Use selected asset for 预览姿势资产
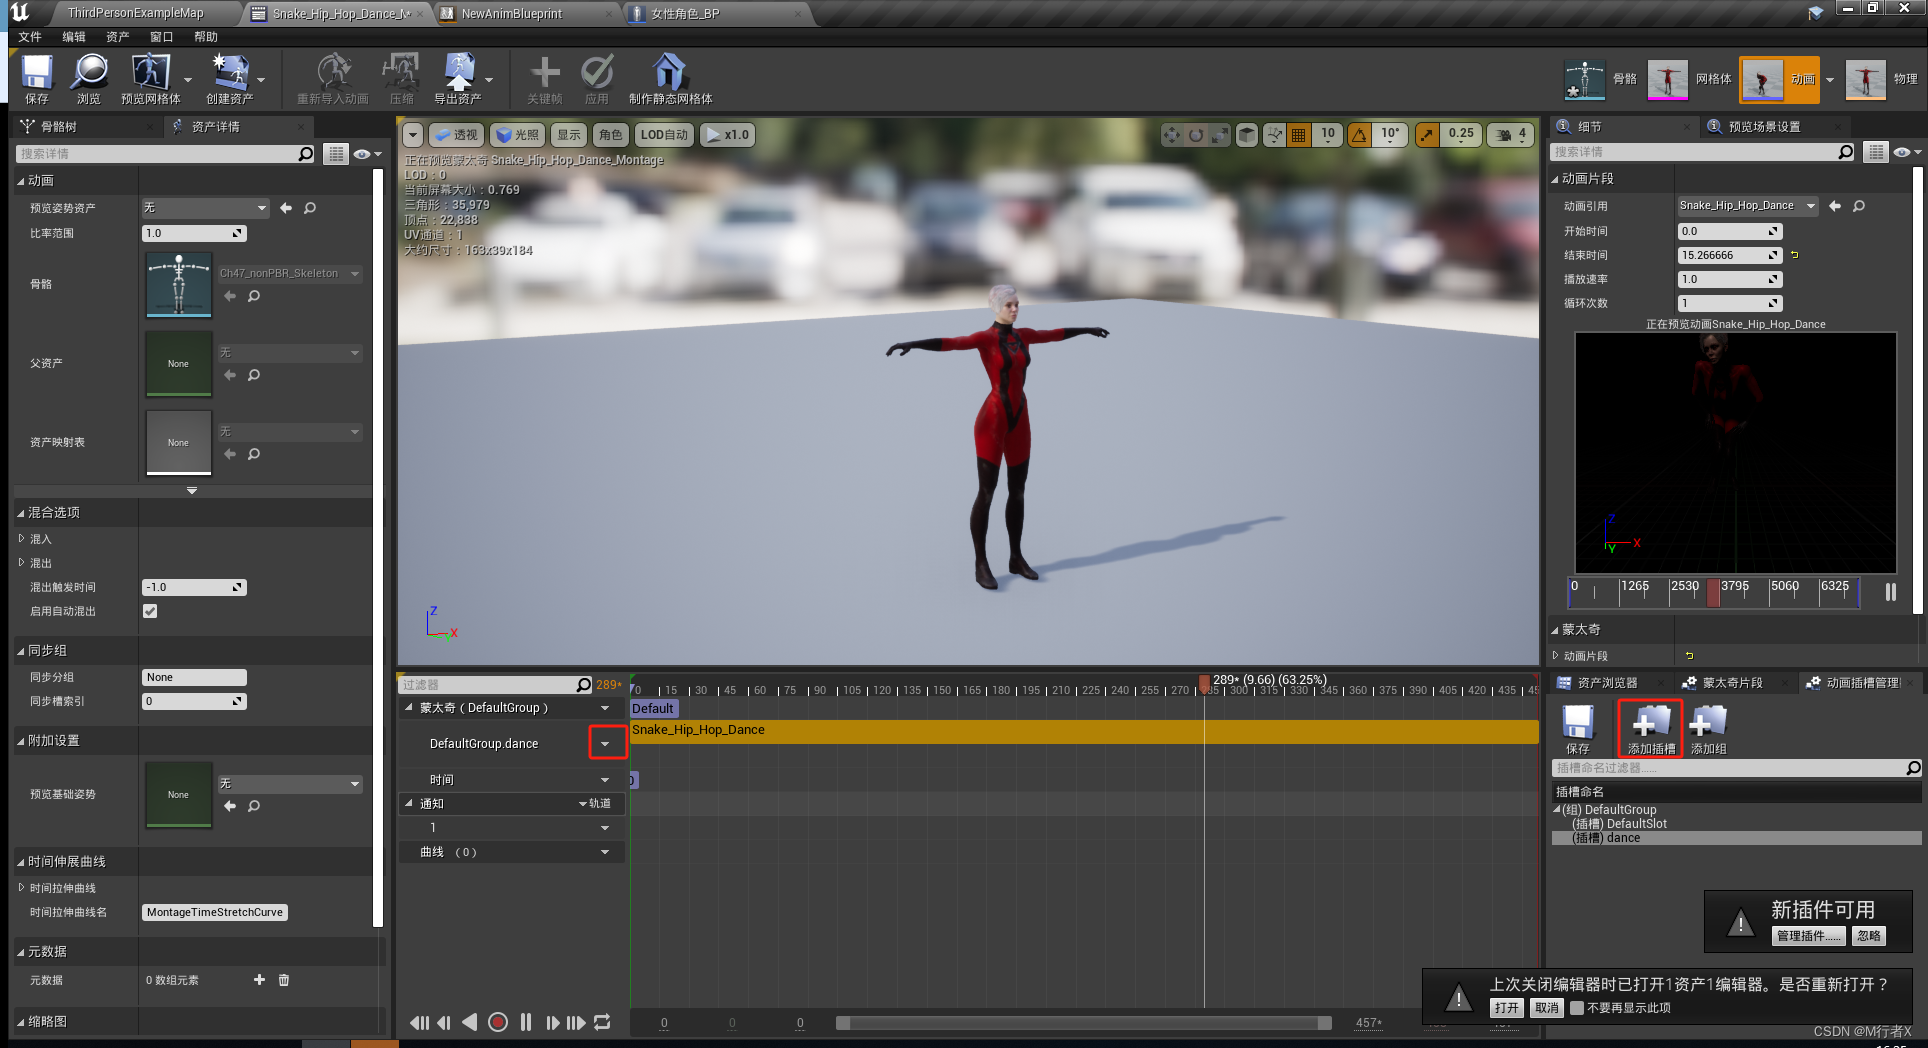The image size is (1928, 1048). pos(286,208)
